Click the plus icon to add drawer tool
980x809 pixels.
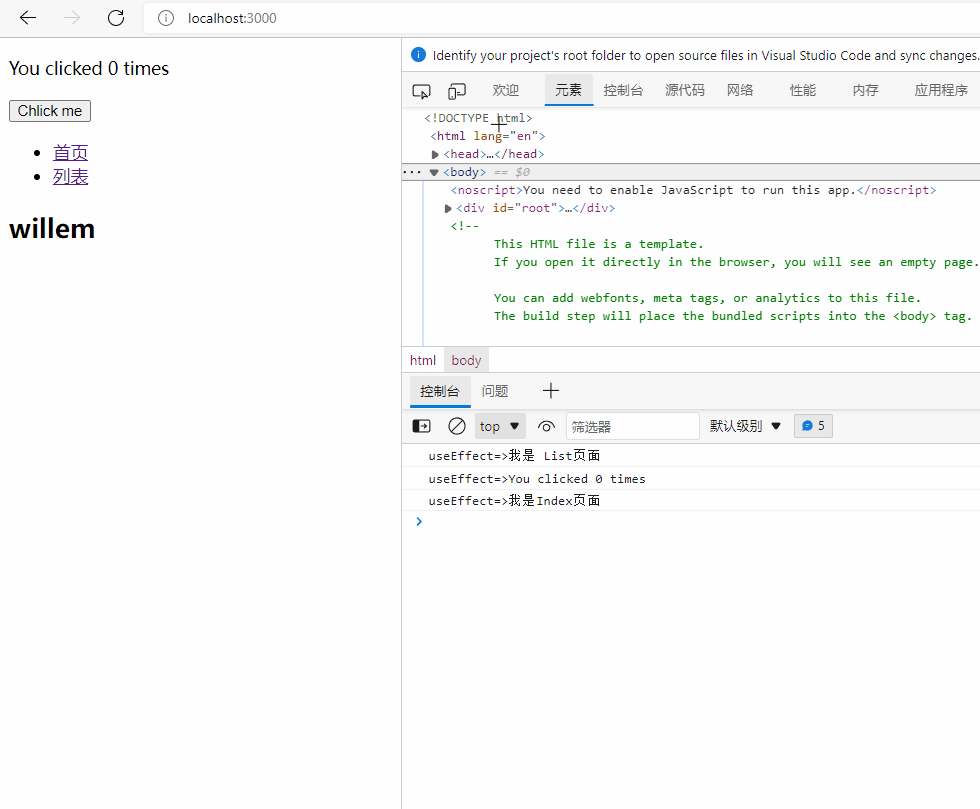[x=550, y=391]
